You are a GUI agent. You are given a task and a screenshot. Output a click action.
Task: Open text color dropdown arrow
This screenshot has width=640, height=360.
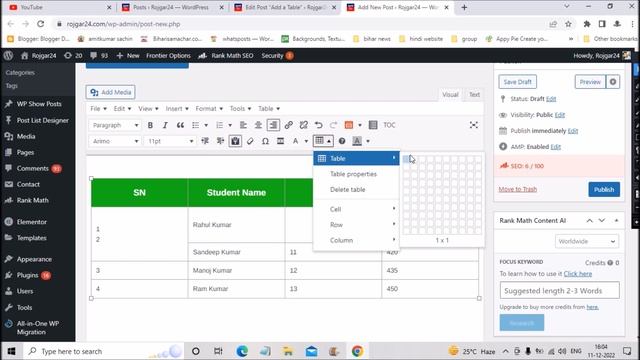(x=306, y=141)
